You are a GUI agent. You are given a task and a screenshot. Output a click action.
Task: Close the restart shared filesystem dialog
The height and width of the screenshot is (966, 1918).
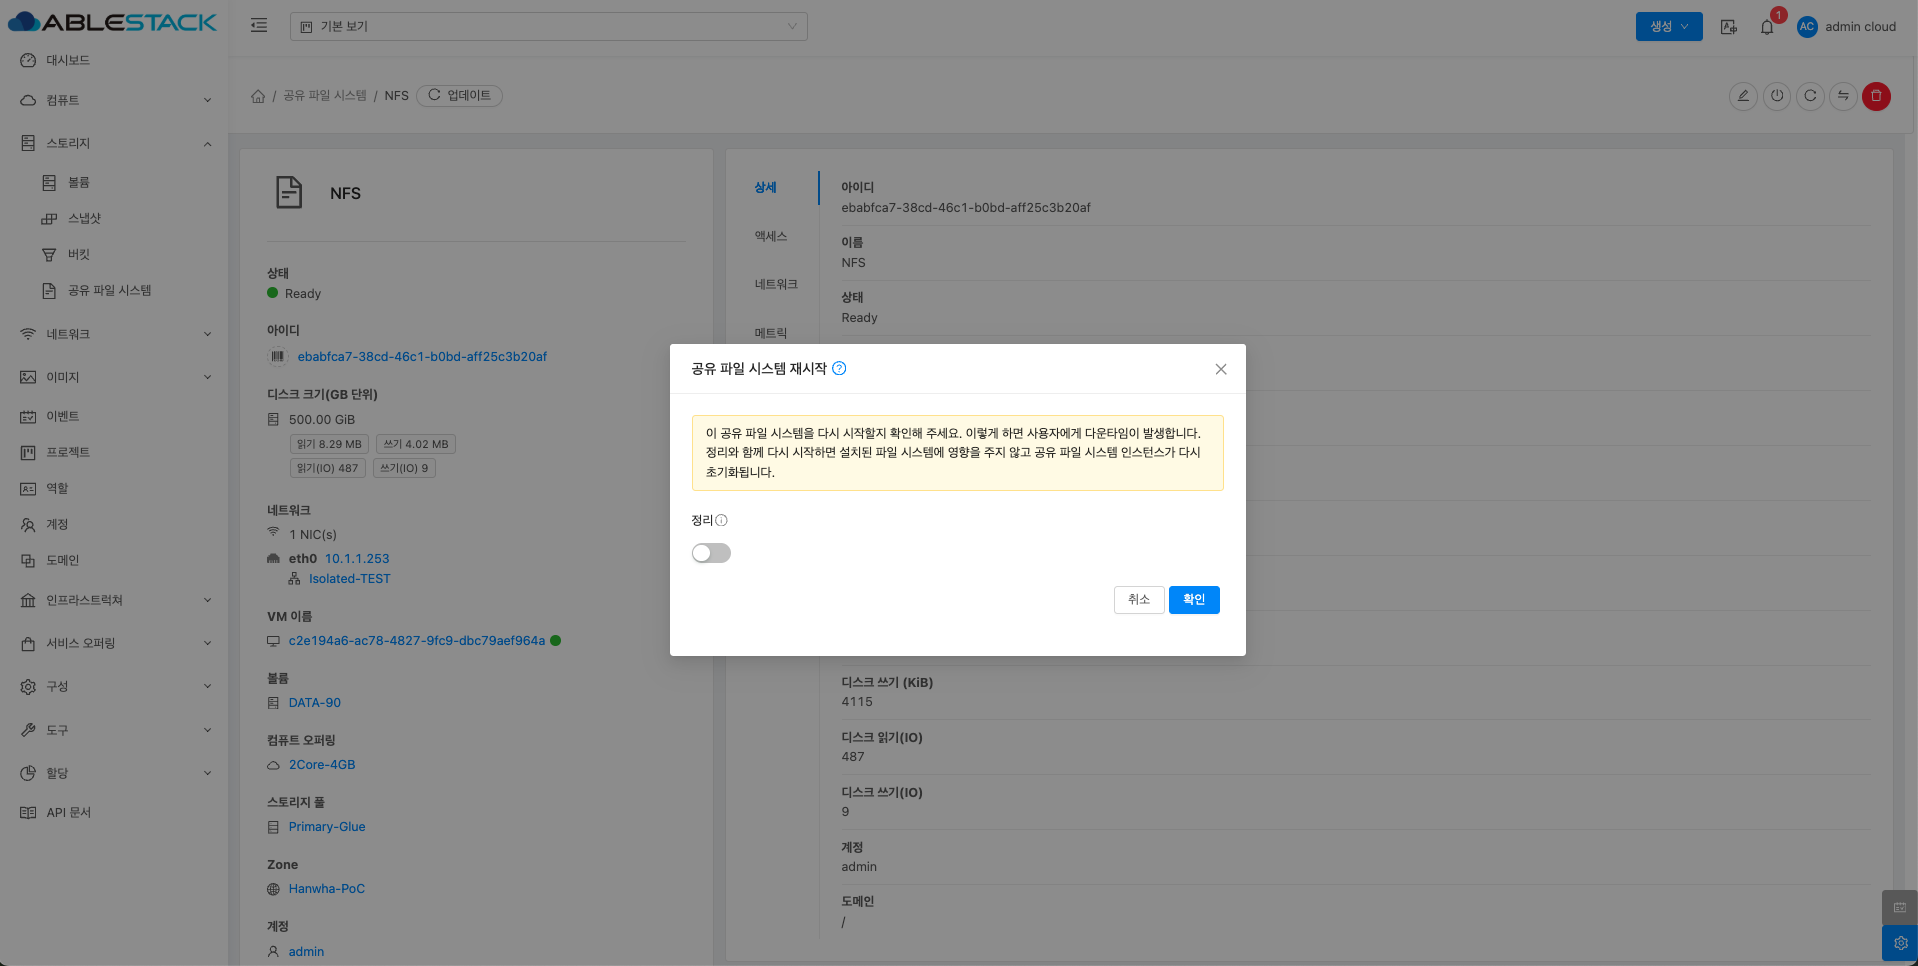coord(1220,369)
